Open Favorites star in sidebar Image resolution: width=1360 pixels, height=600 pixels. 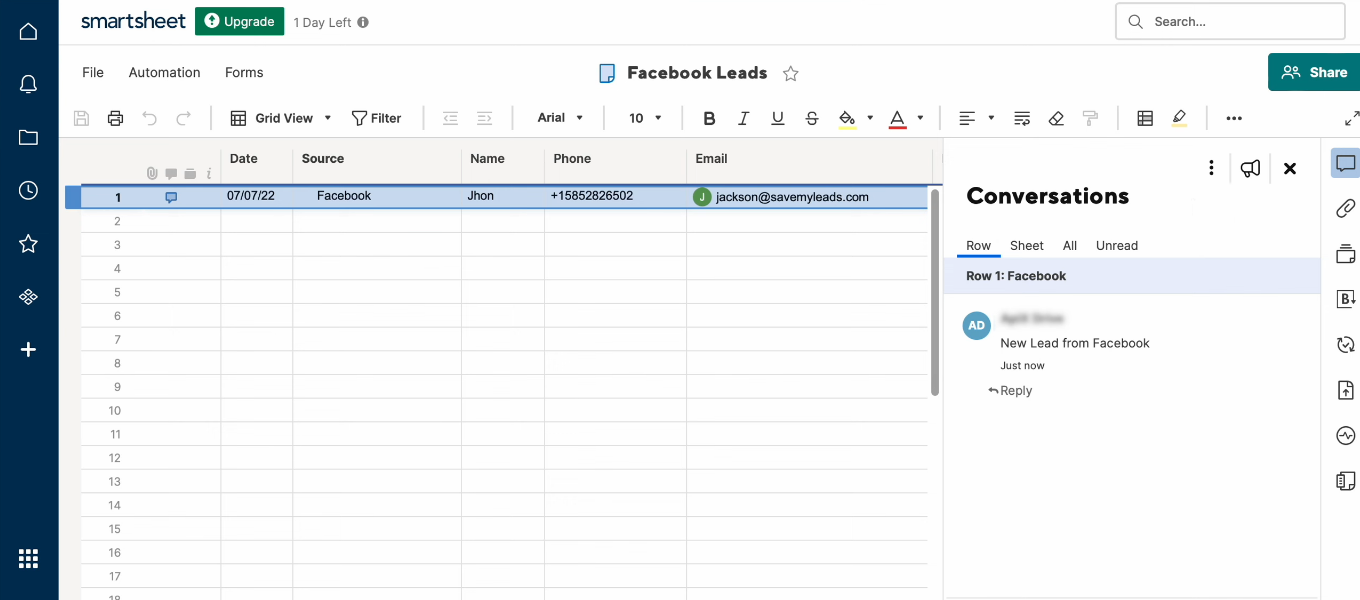[28, 243]
